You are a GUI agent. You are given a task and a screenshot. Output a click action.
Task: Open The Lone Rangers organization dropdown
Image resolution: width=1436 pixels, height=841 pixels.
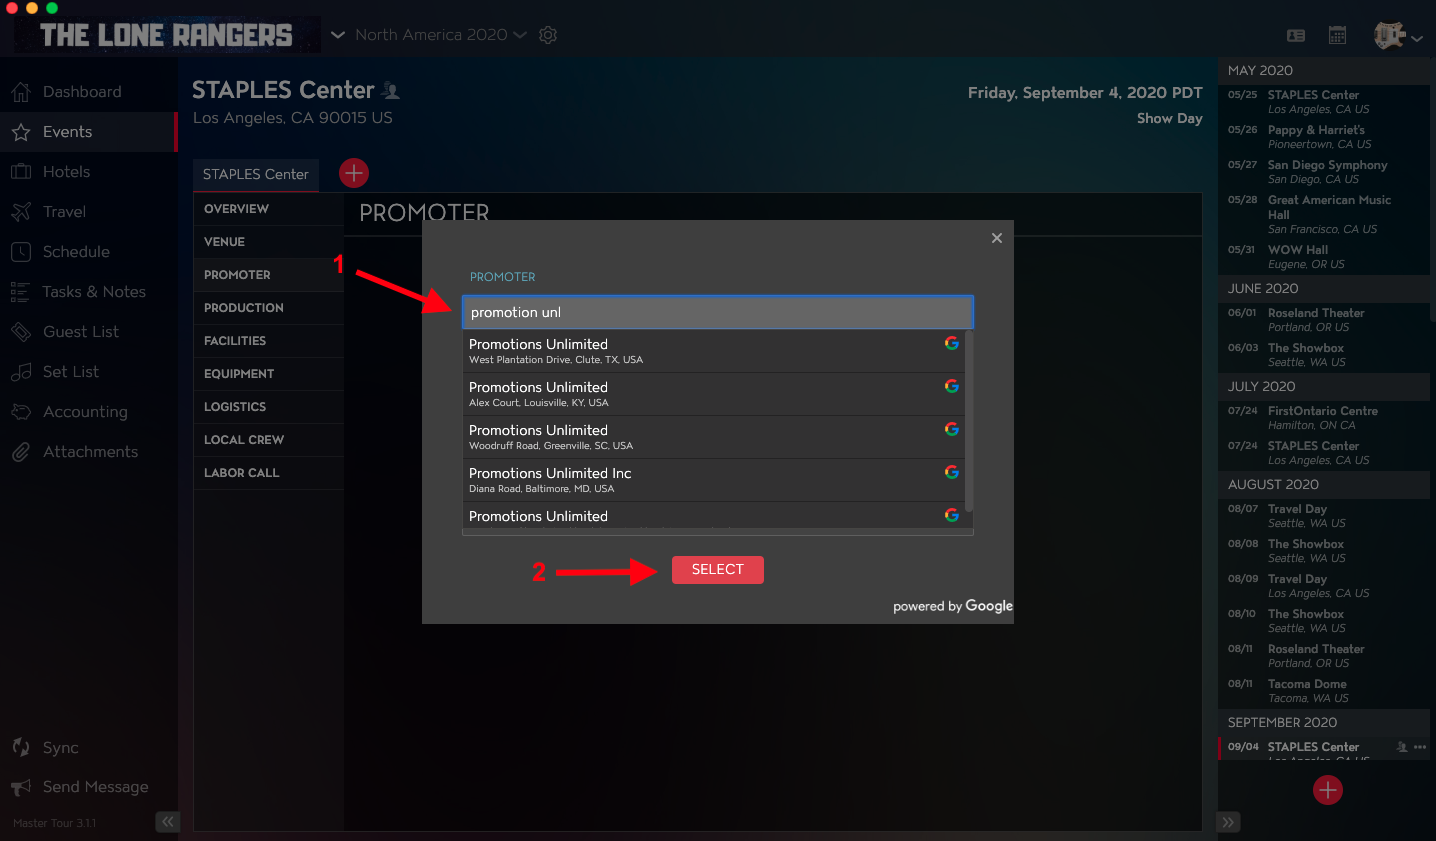click(x=338, y=35)
